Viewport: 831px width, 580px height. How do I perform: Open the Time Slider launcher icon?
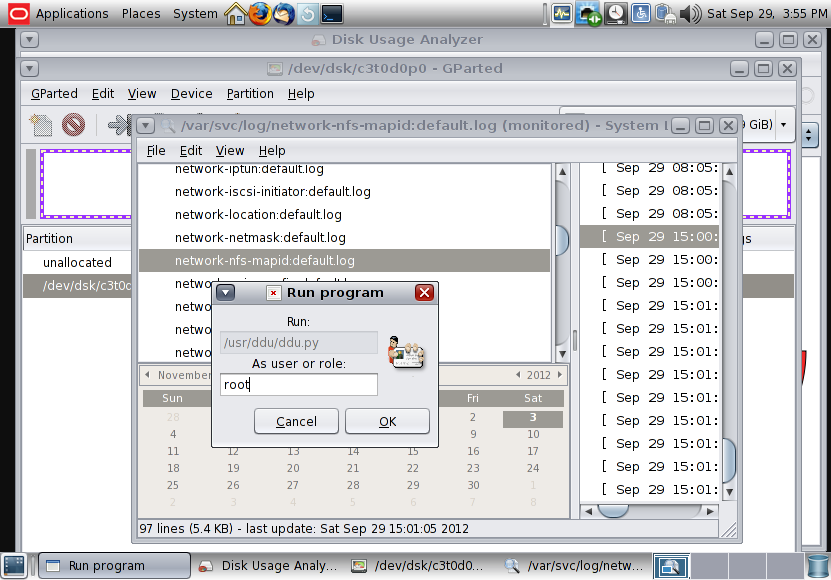[308, 13]
